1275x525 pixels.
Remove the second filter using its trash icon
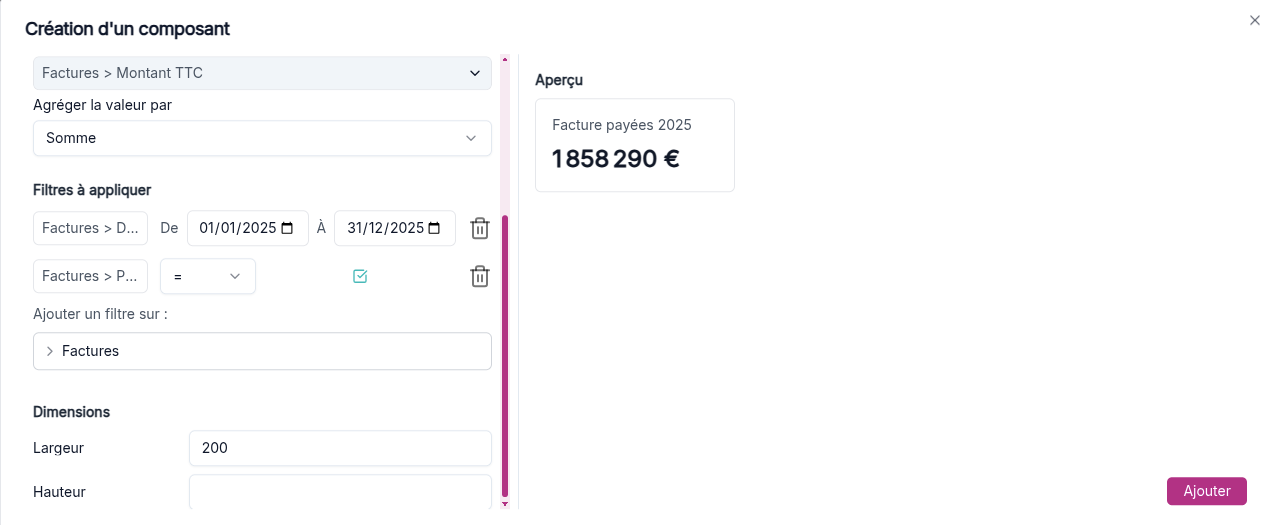(480, 276)
